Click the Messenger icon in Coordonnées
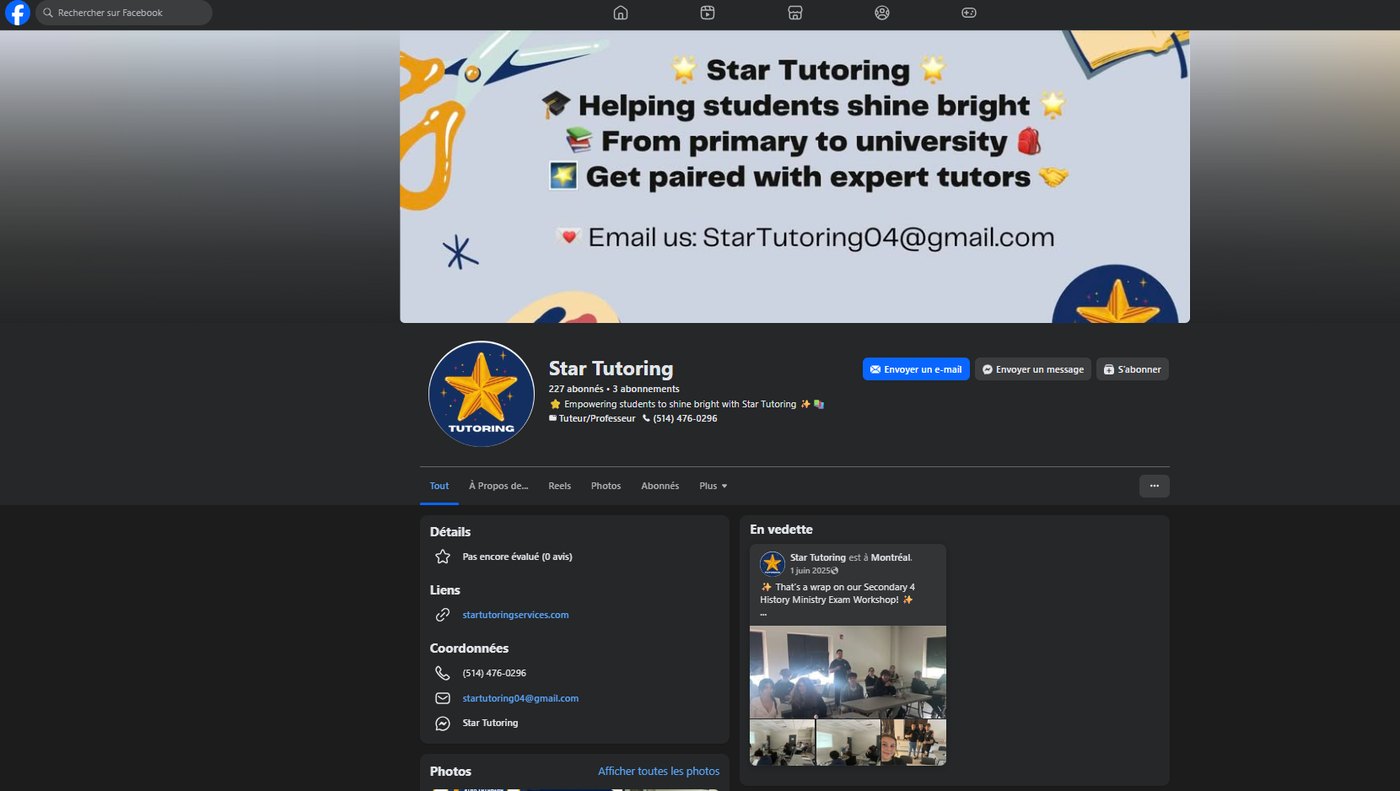 pos(443,723)
